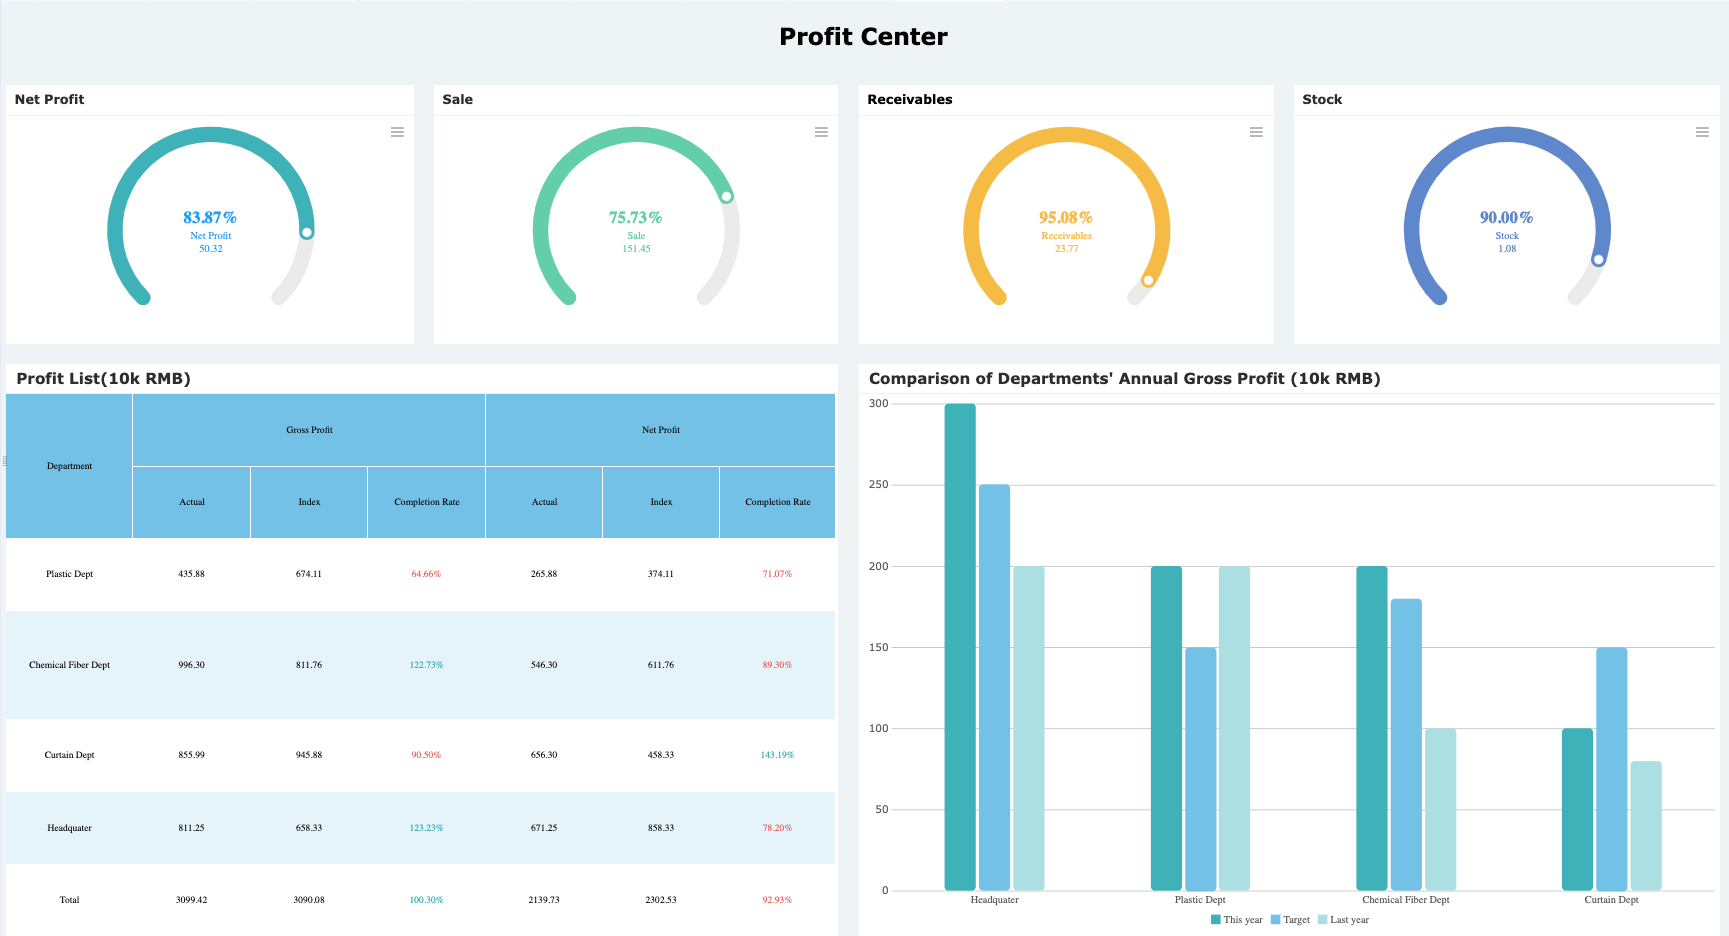1729x936 pixels.
Task: Select the 'Total' row label
Action: 69,900
